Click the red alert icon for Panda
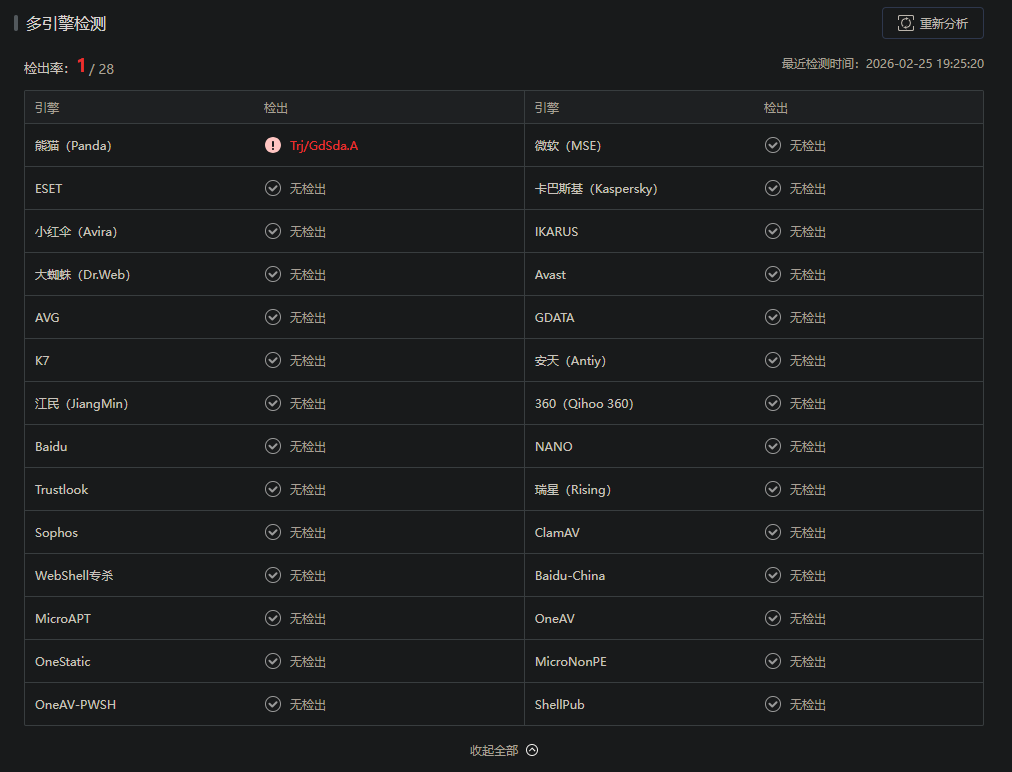Image resolution: width=1012 pixels, height=772 pixels. 273,145
